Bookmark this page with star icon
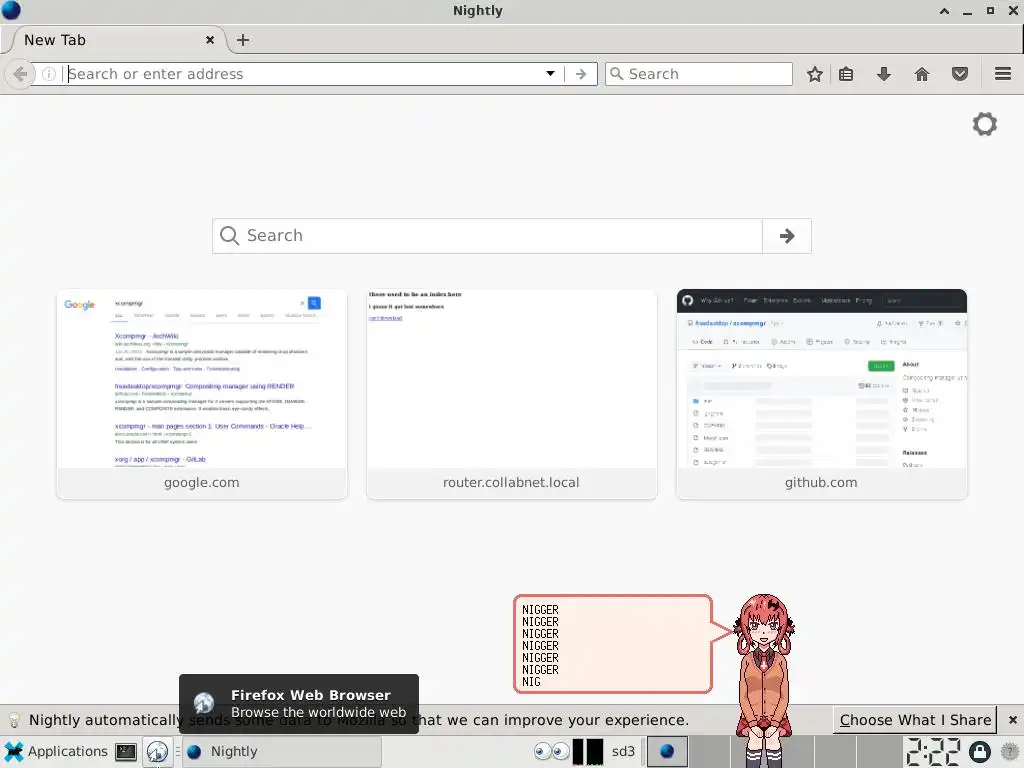 814,74
